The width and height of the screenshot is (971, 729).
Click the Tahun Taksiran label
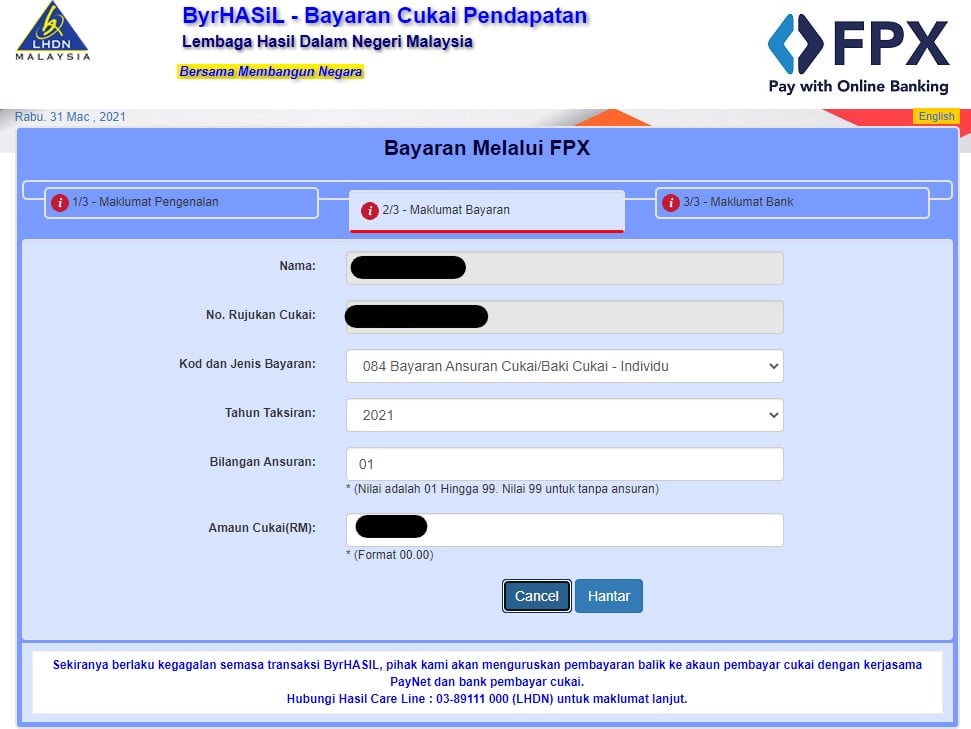coord(270,413)
